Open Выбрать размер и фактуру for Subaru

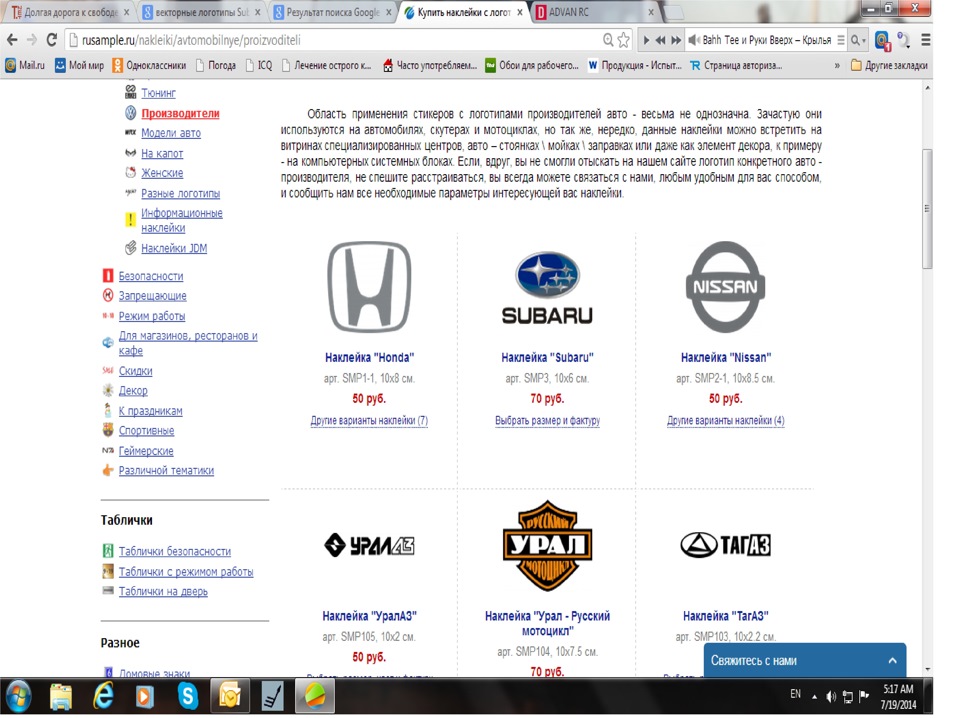tap(547, 421)
